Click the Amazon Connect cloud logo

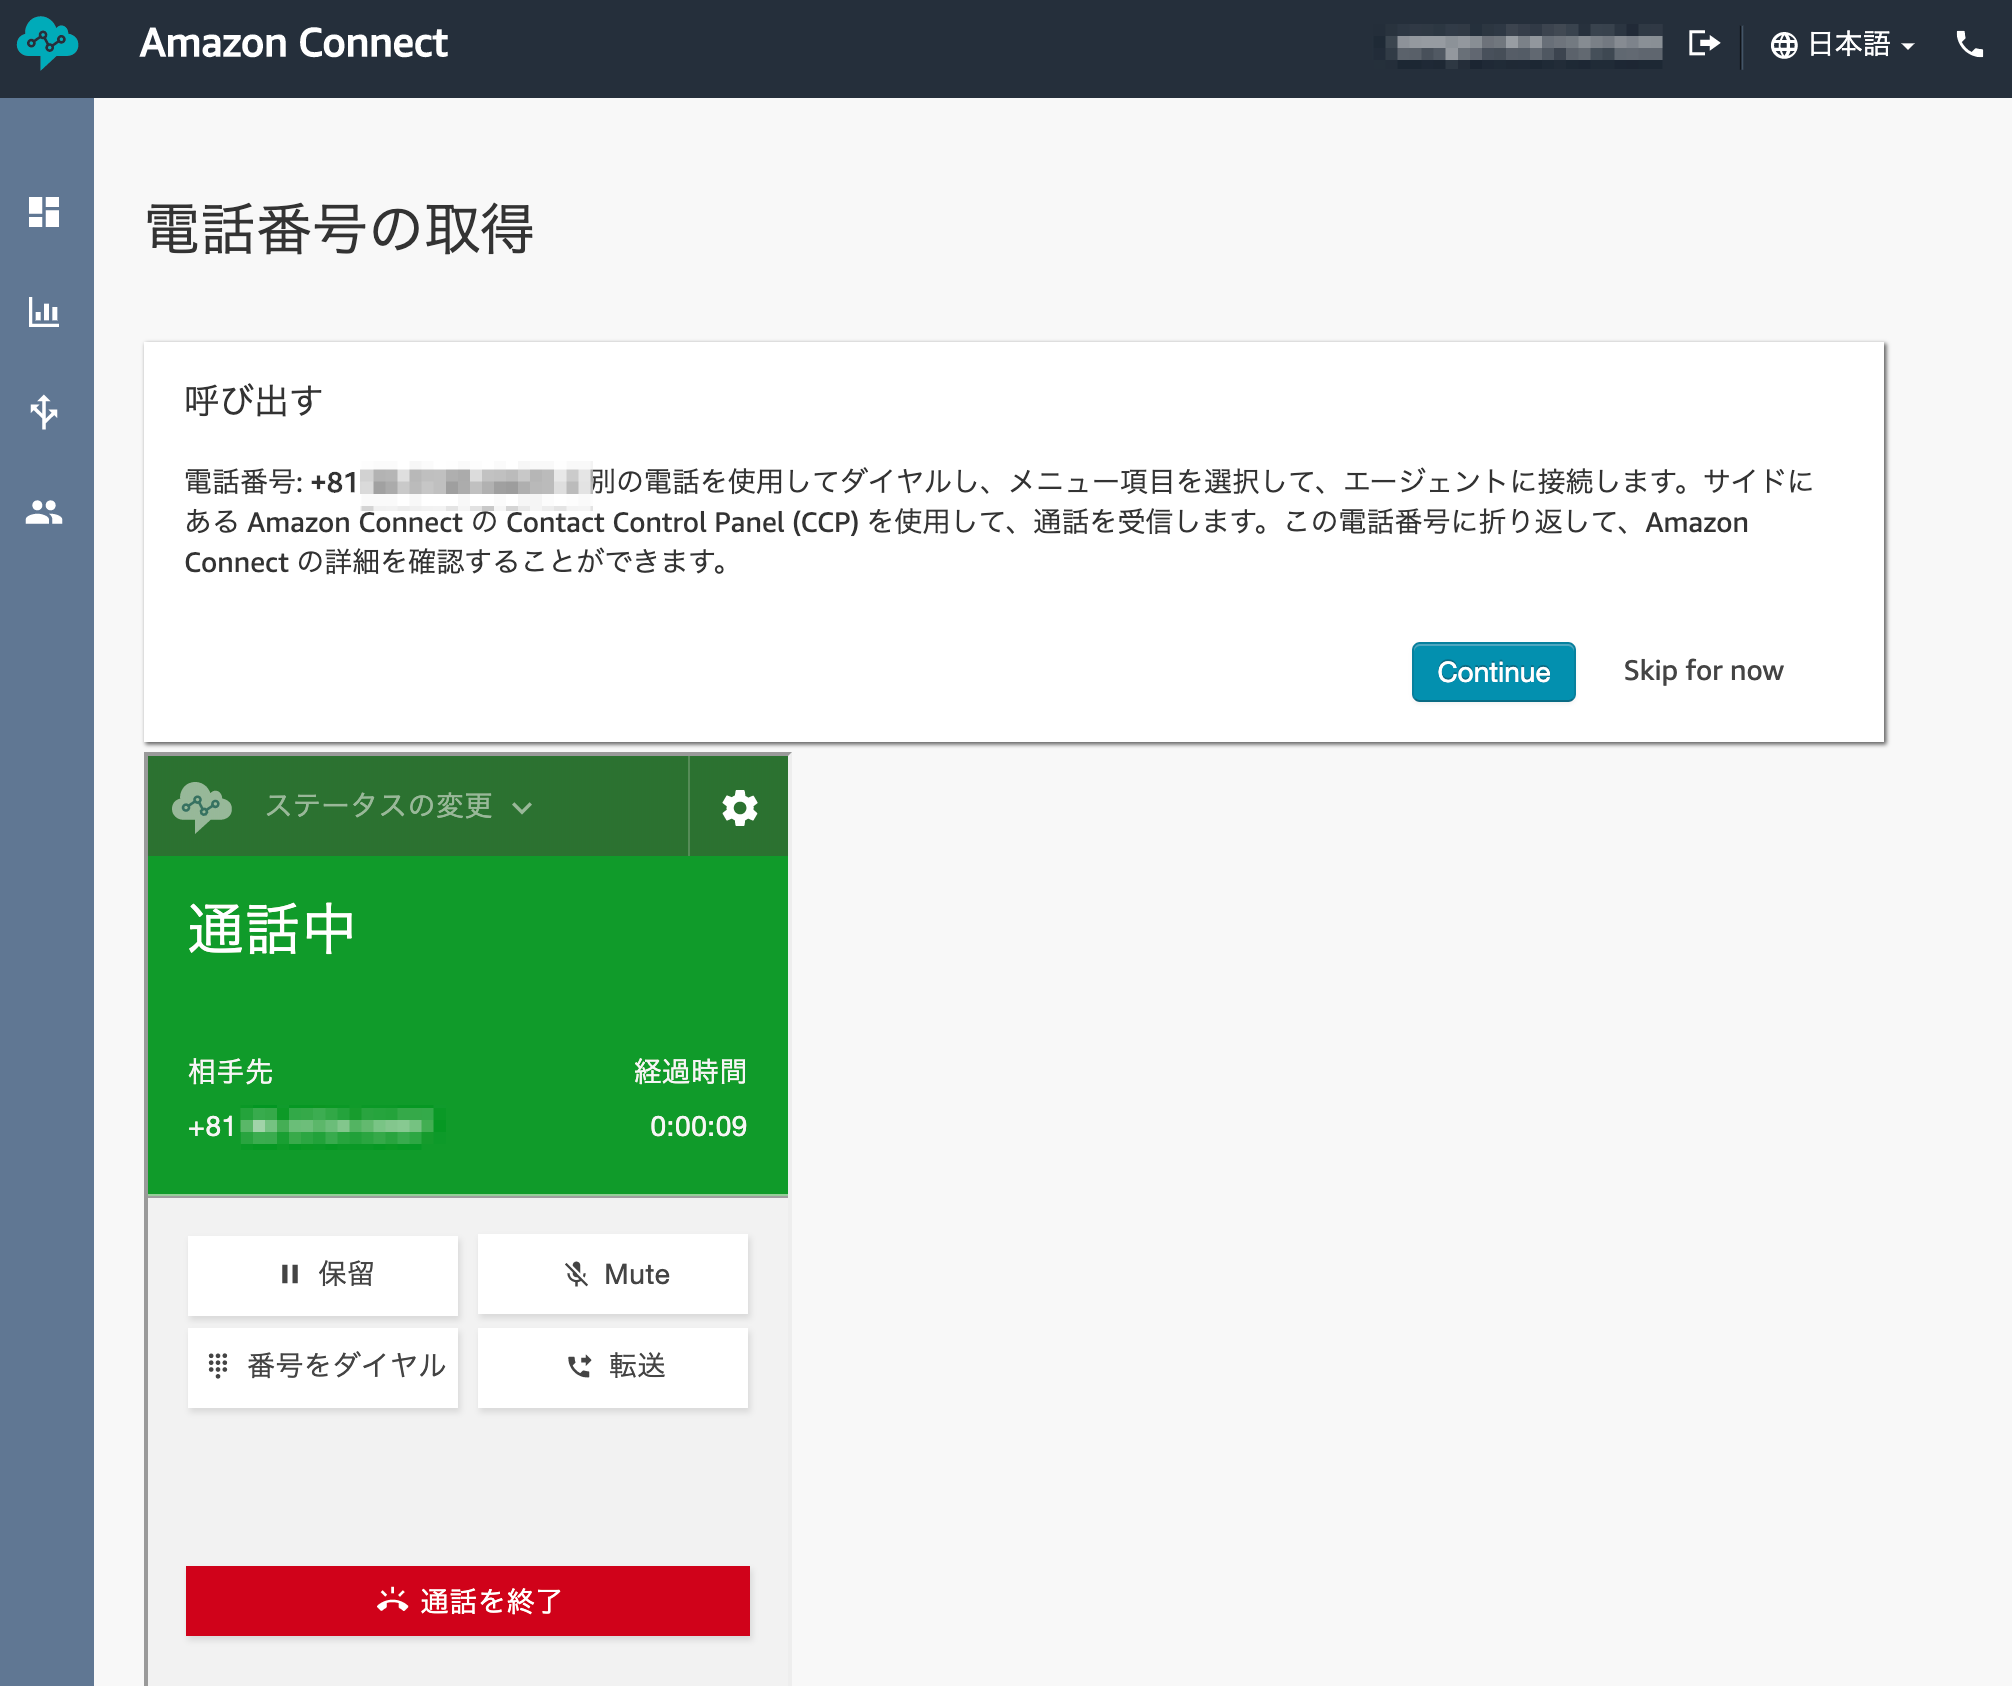click(x=47, y=43)
